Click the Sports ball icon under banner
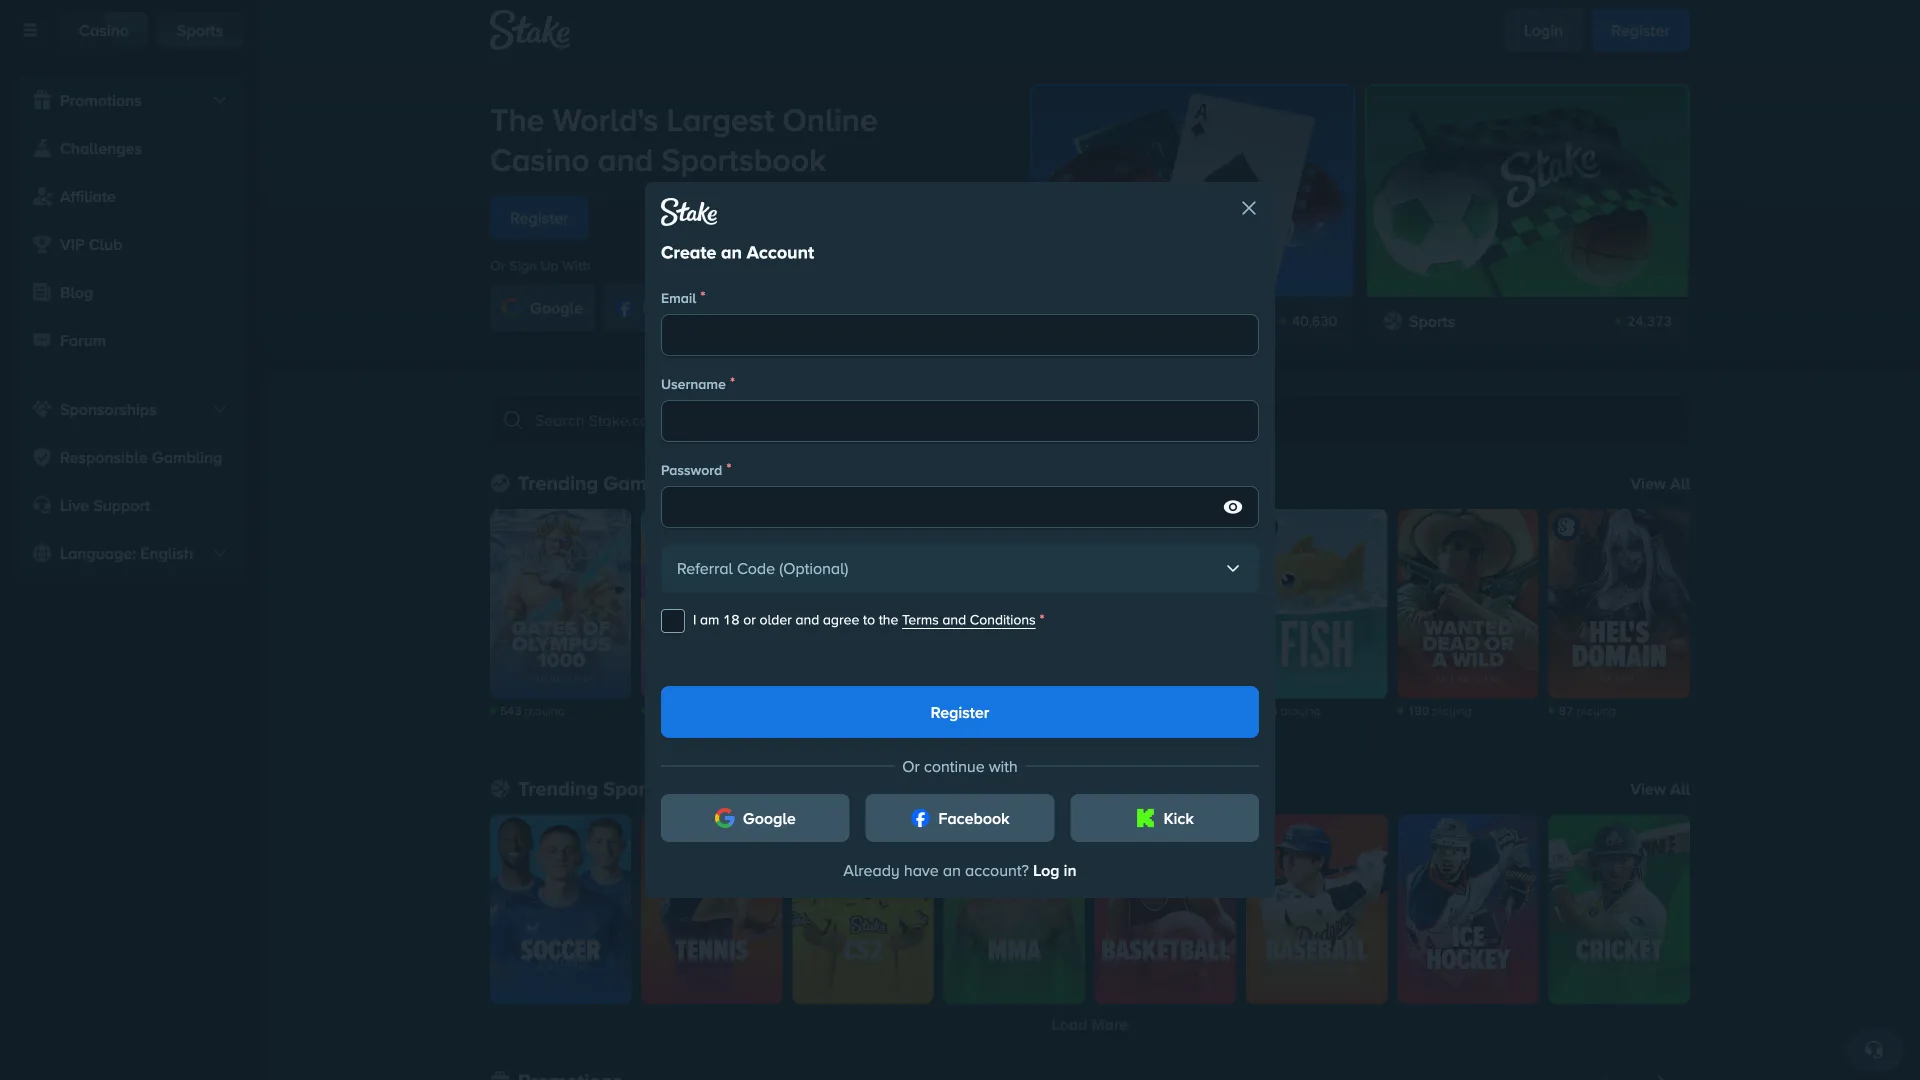1920x1080 pixels. (1393, 321)
